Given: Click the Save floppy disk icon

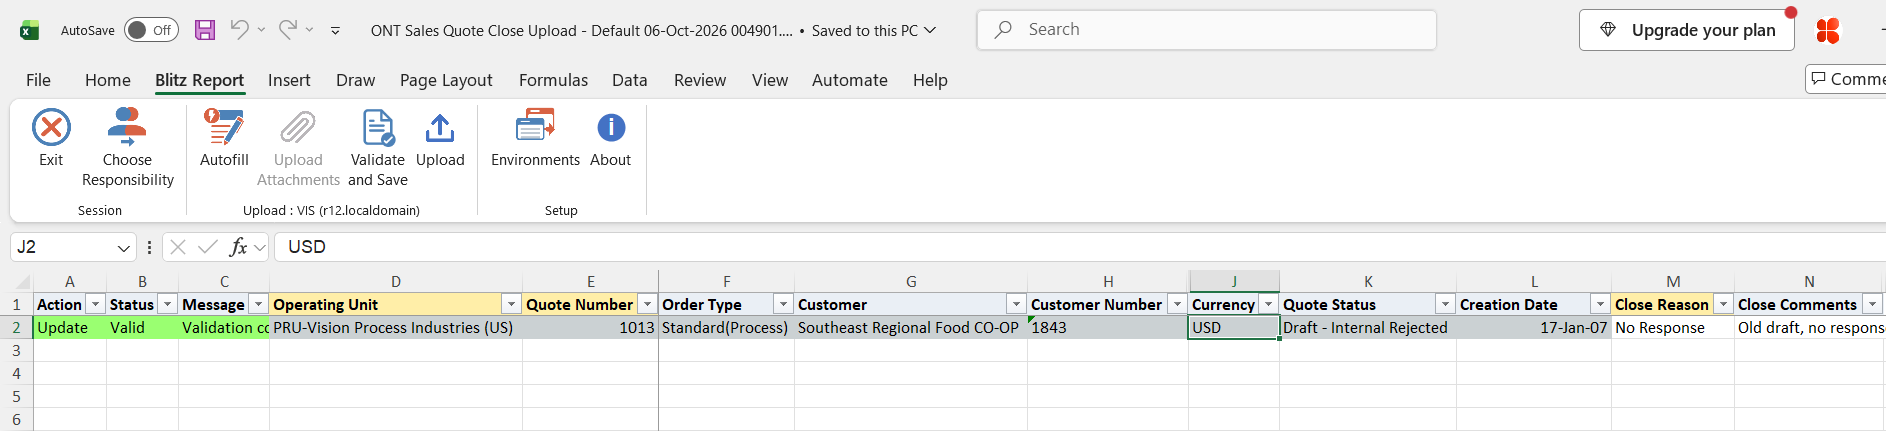Looking at the screenshot, I should [205, 30].
